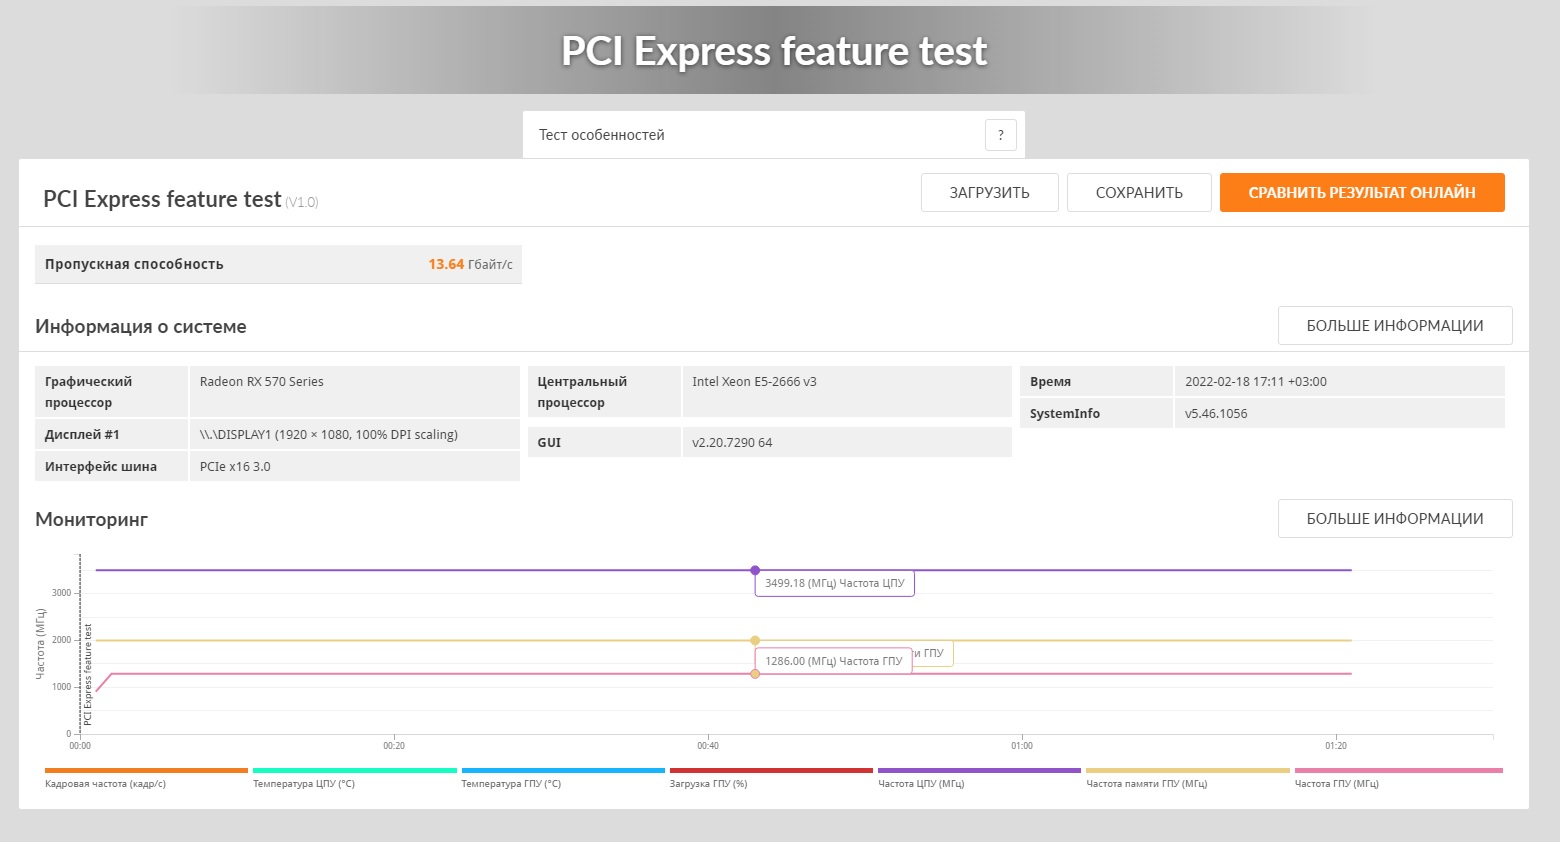Click the yellow GPU memory frequency point
The image size is (1560, 842).
tap(755, 640)
